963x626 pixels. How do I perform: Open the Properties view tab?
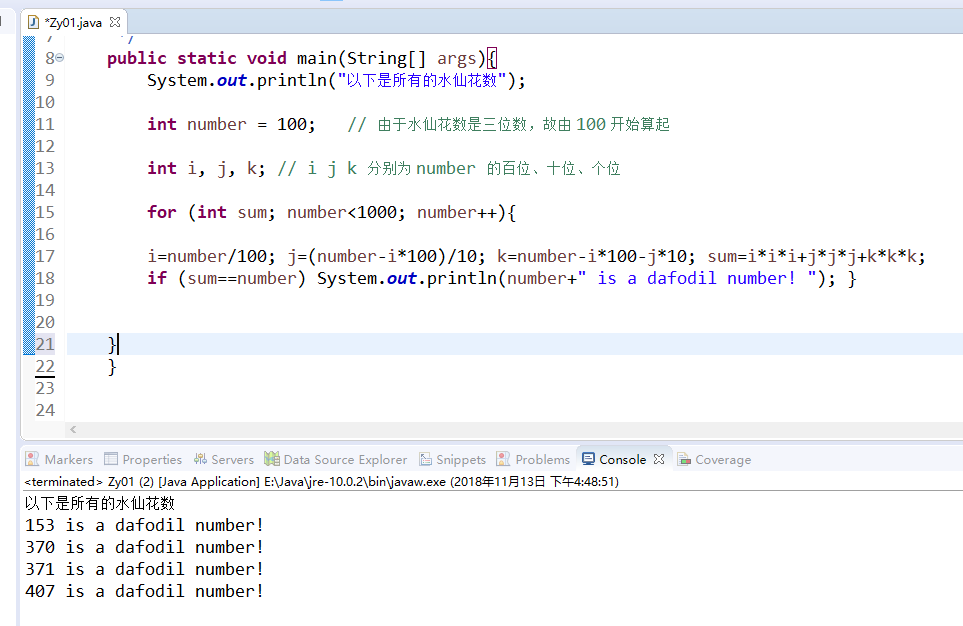click(143, 460)
